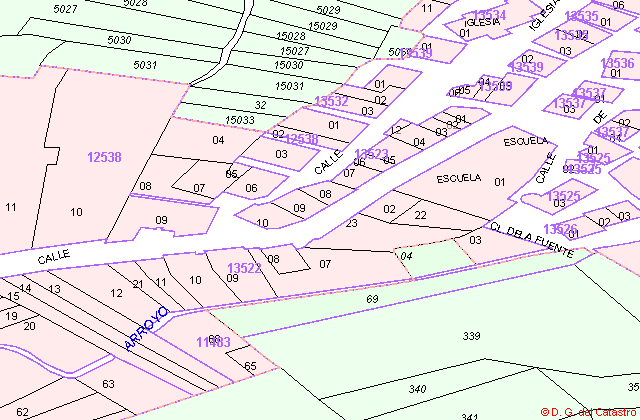This screenshot has height=420, width=640.
Task: Click parcel 15033 label
Action: 240,120
